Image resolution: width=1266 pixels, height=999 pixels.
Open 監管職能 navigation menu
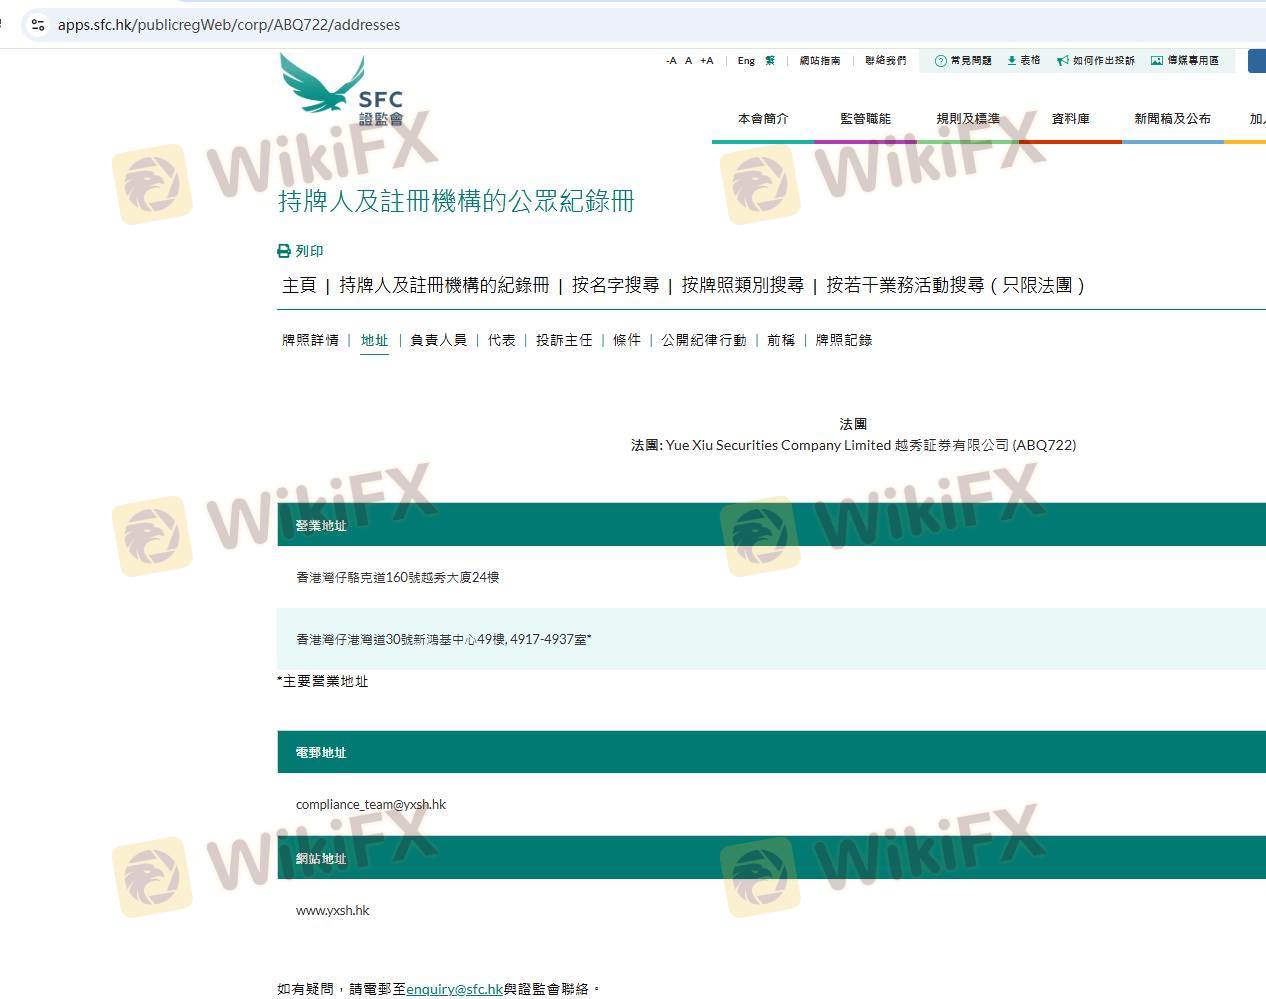pyautogui.click(x=865, y=119)
